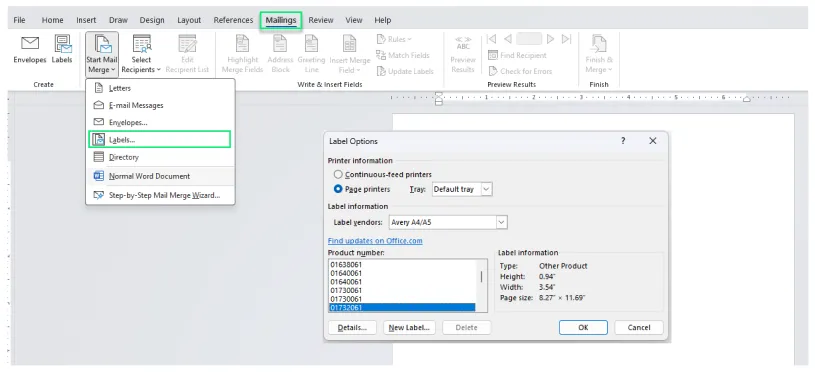Open the Finish & Merge dropdown

[x=599, y=54]
